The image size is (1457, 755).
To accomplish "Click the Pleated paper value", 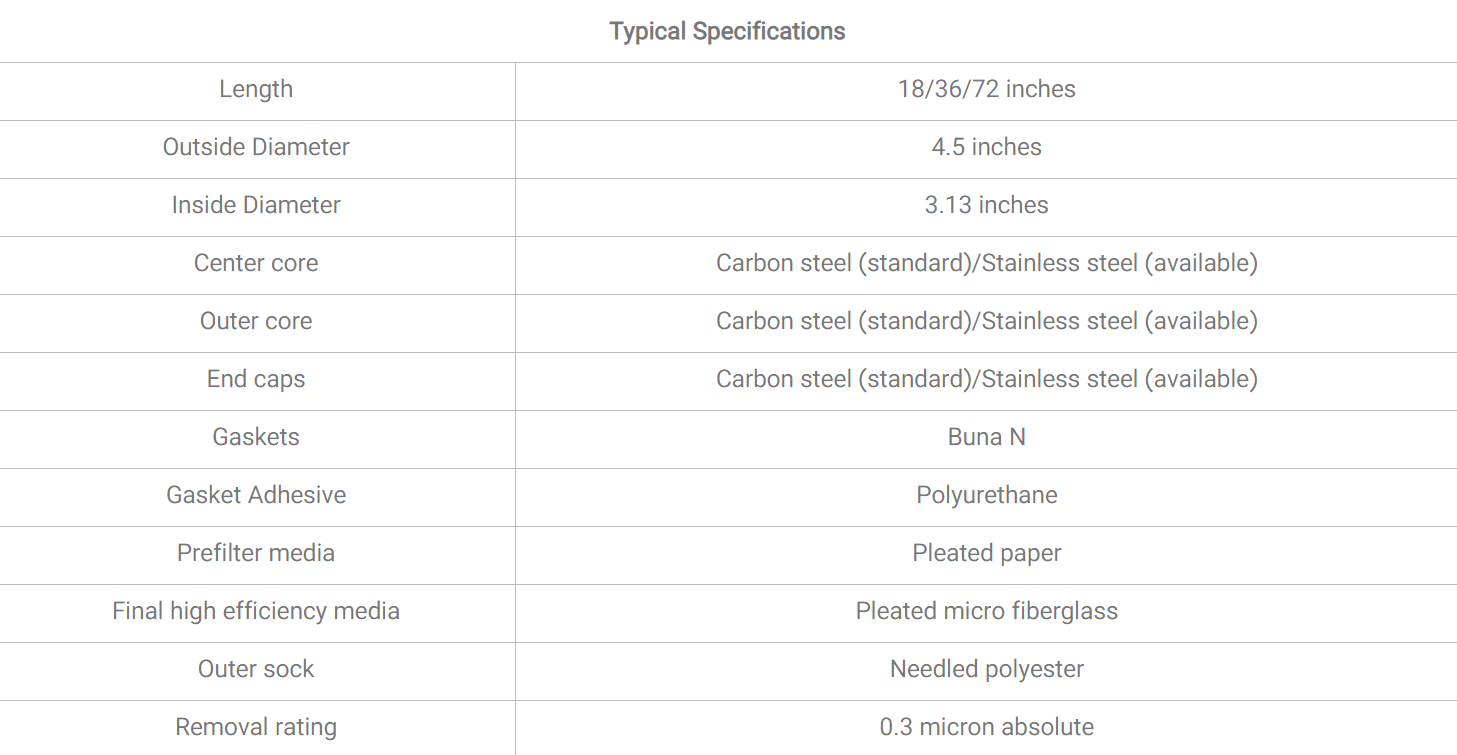I will [x=986, y=554].
